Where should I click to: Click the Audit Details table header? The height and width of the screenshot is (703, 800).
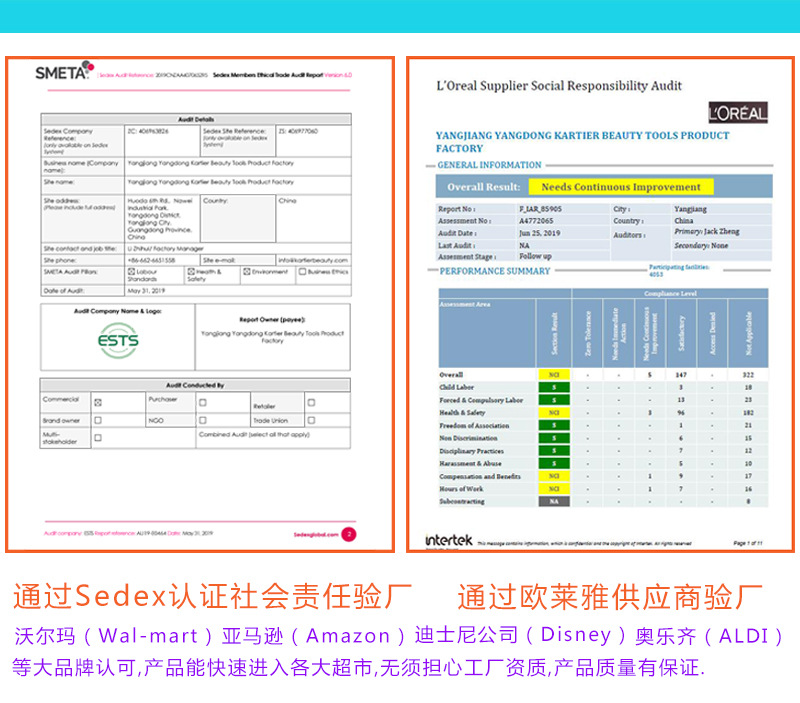coord(196,119)
